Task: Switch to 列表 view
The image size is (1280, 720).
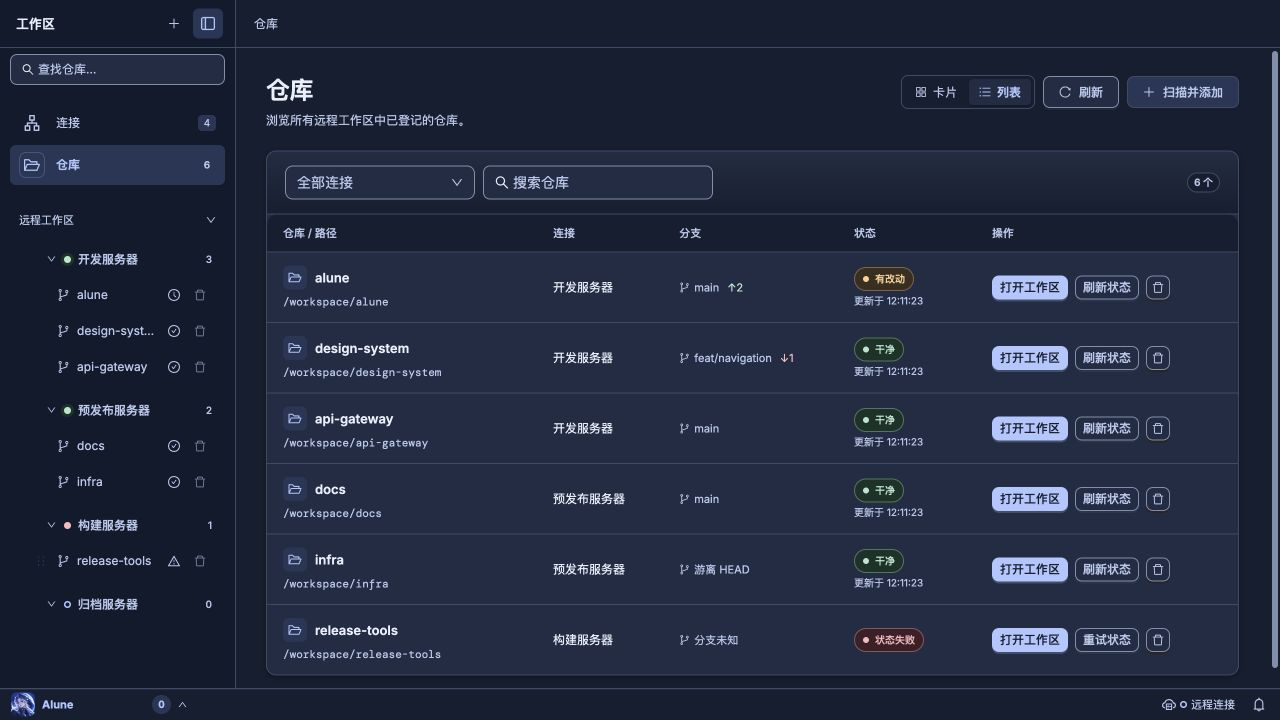Action: point(1000,92)
